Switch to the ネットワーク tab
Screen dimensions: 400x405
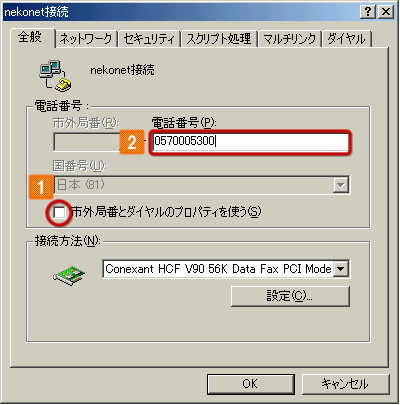[x=86, y=39]
